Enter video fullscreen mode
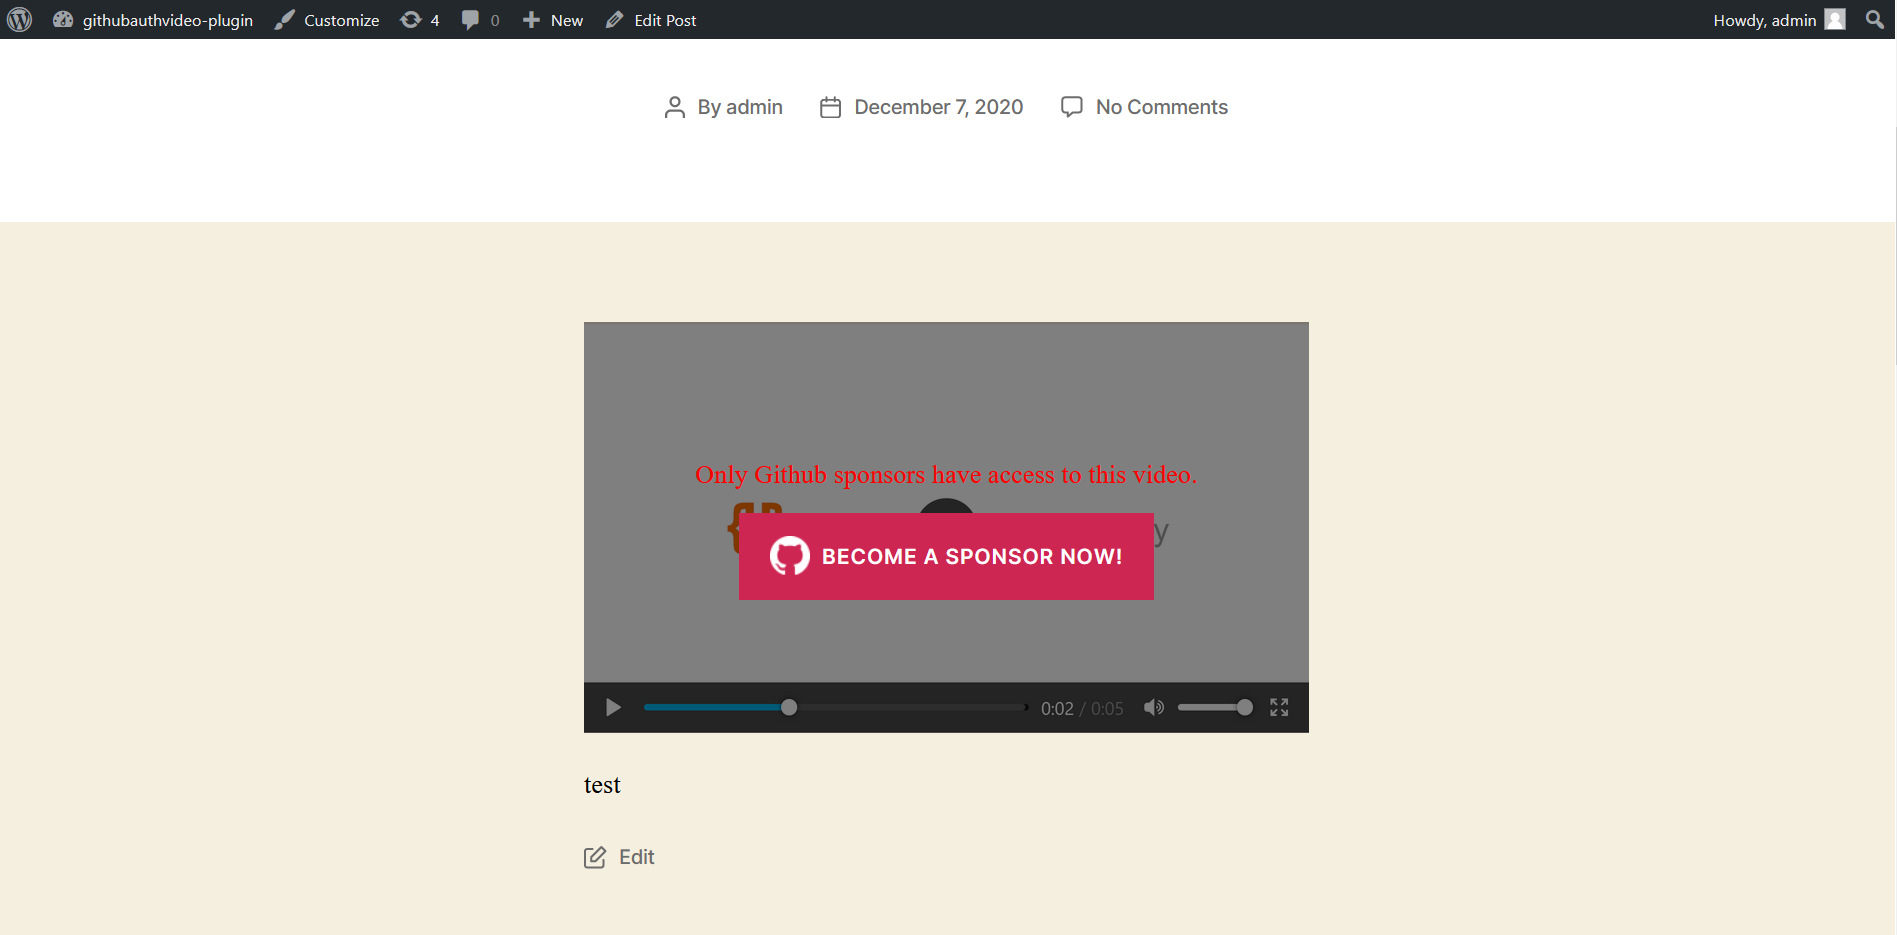The width and height of the screenshot is (1897, 935). coord(1279,708)
